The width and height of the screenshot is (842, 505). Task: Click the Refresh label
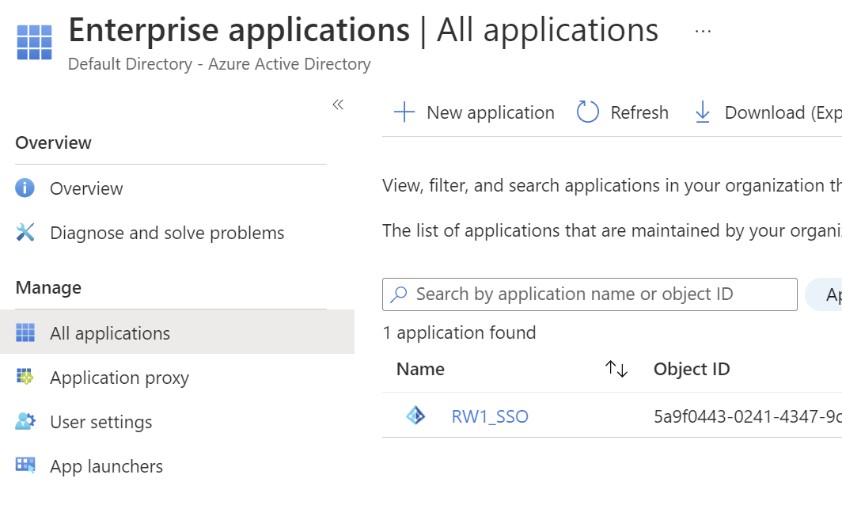point(639,113)
